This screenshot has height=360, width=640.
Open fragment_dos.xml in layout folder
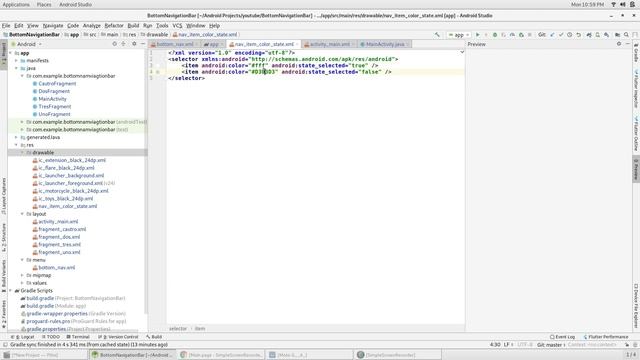[x=59, y=237]
